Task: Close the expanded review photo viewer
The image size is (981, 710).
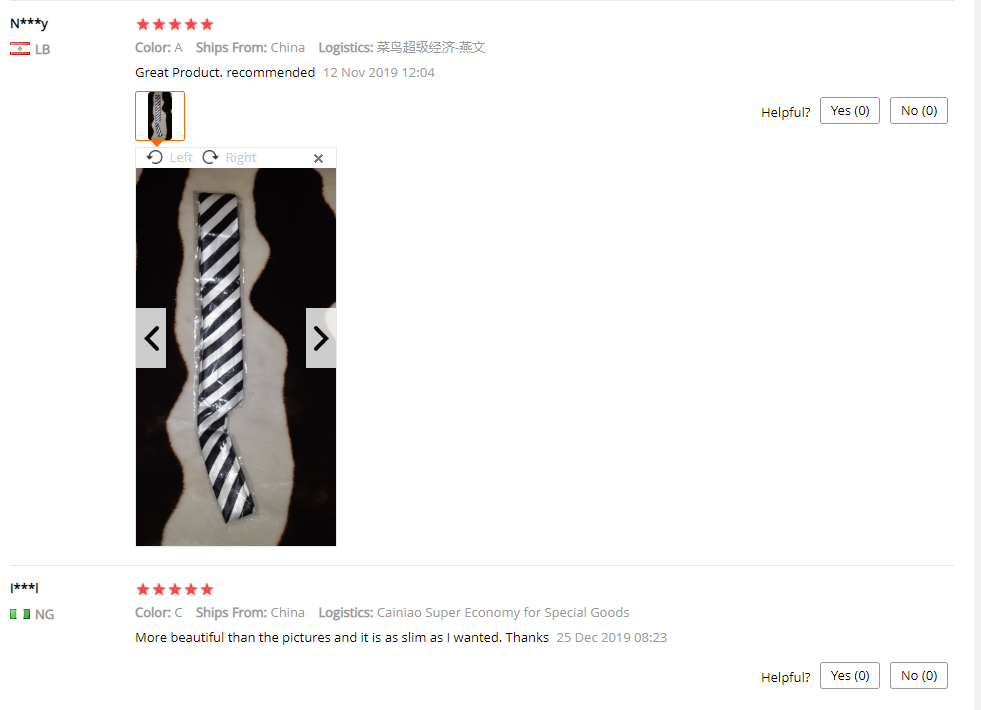Action: tap(318, 158)
